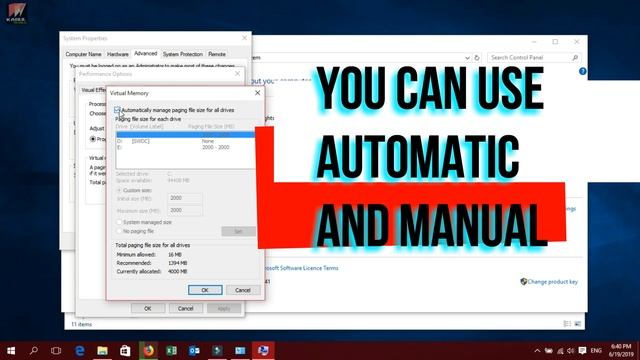
Task: Open the blue help question mark icon
Action: click(582, 71)
